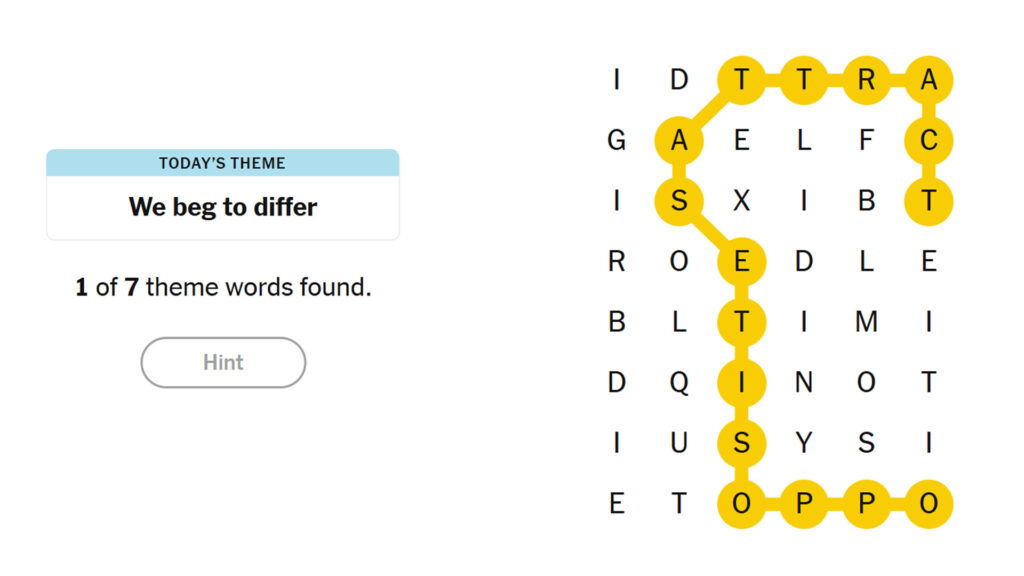
Task: Select the letter G in the grid
Action: click(616, 140)
